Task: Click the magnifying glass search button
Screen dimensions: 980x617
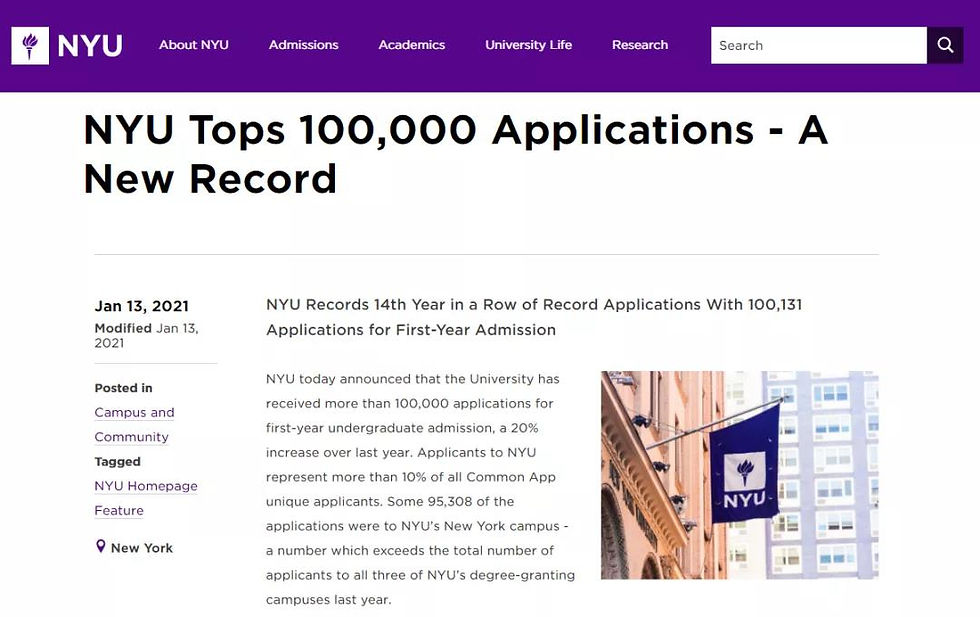Action: tap(945, 45)
